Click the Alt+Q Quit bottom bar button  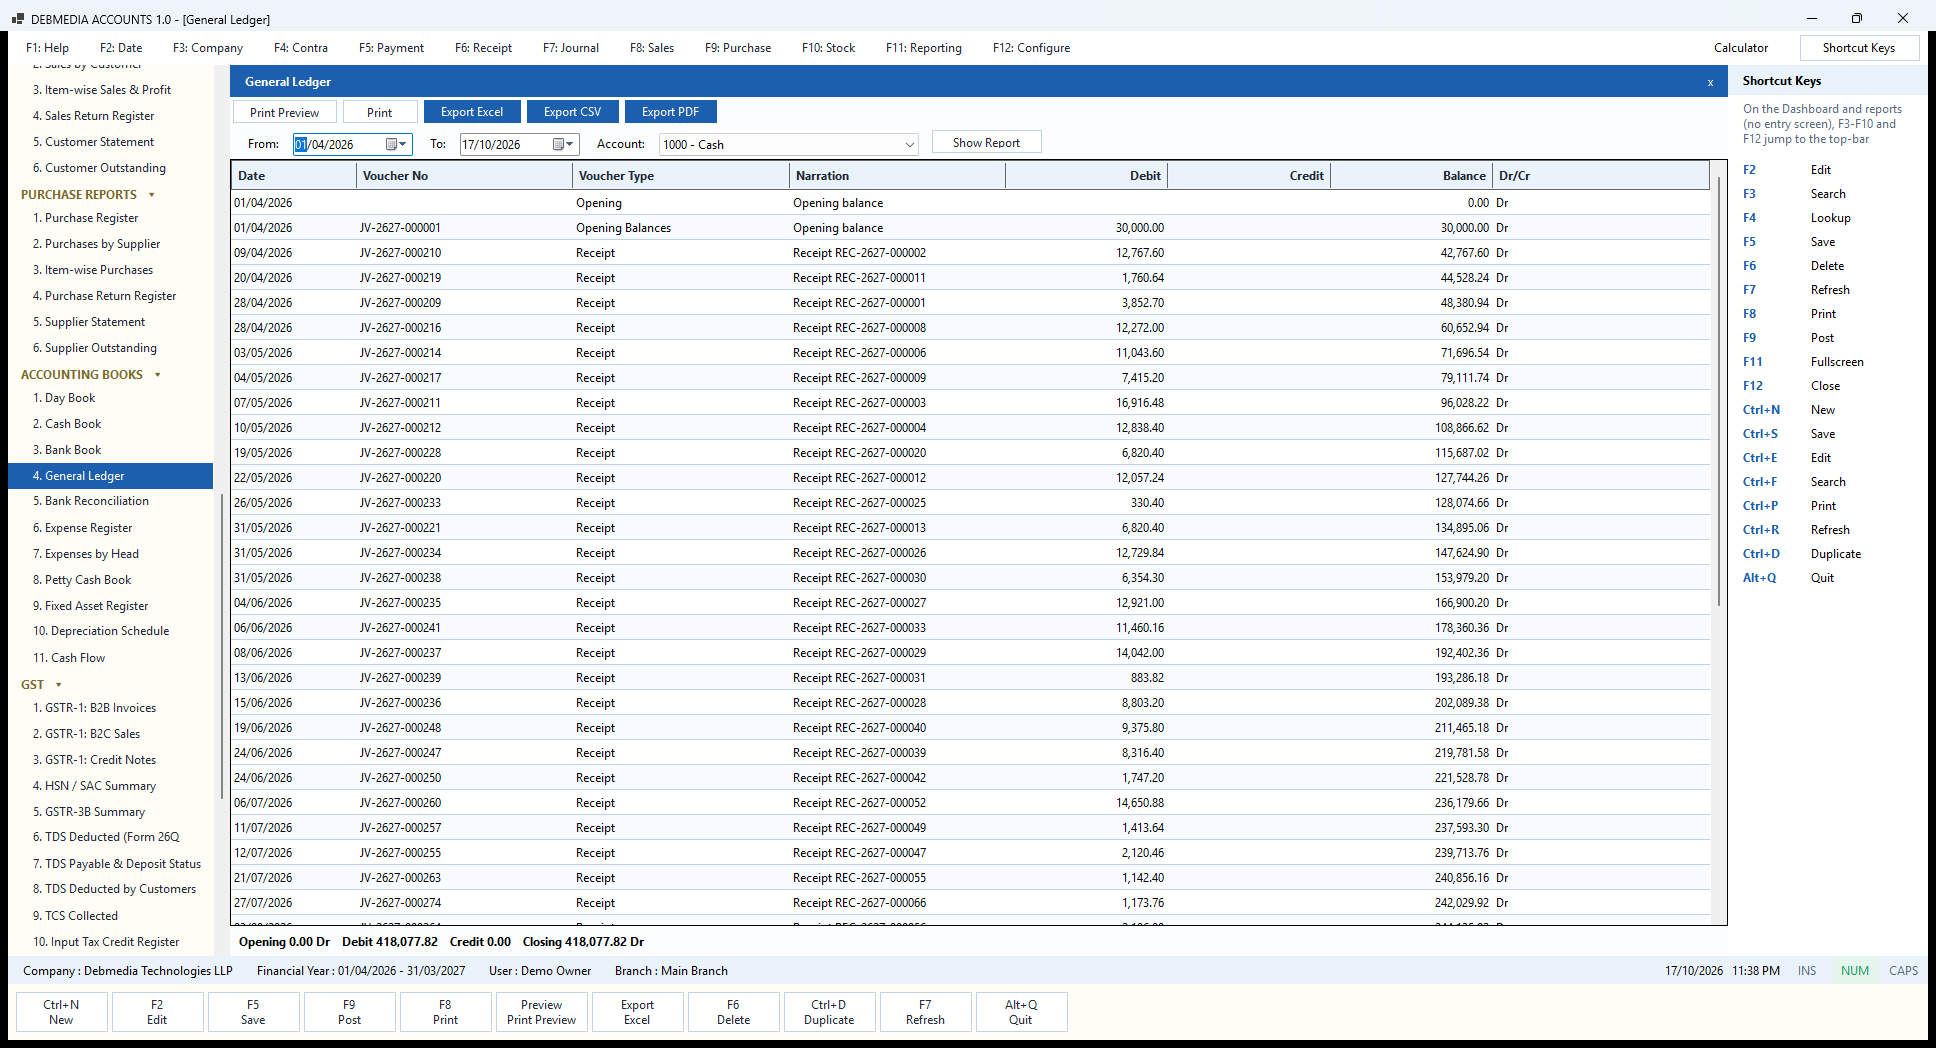pos(1021,1012)
